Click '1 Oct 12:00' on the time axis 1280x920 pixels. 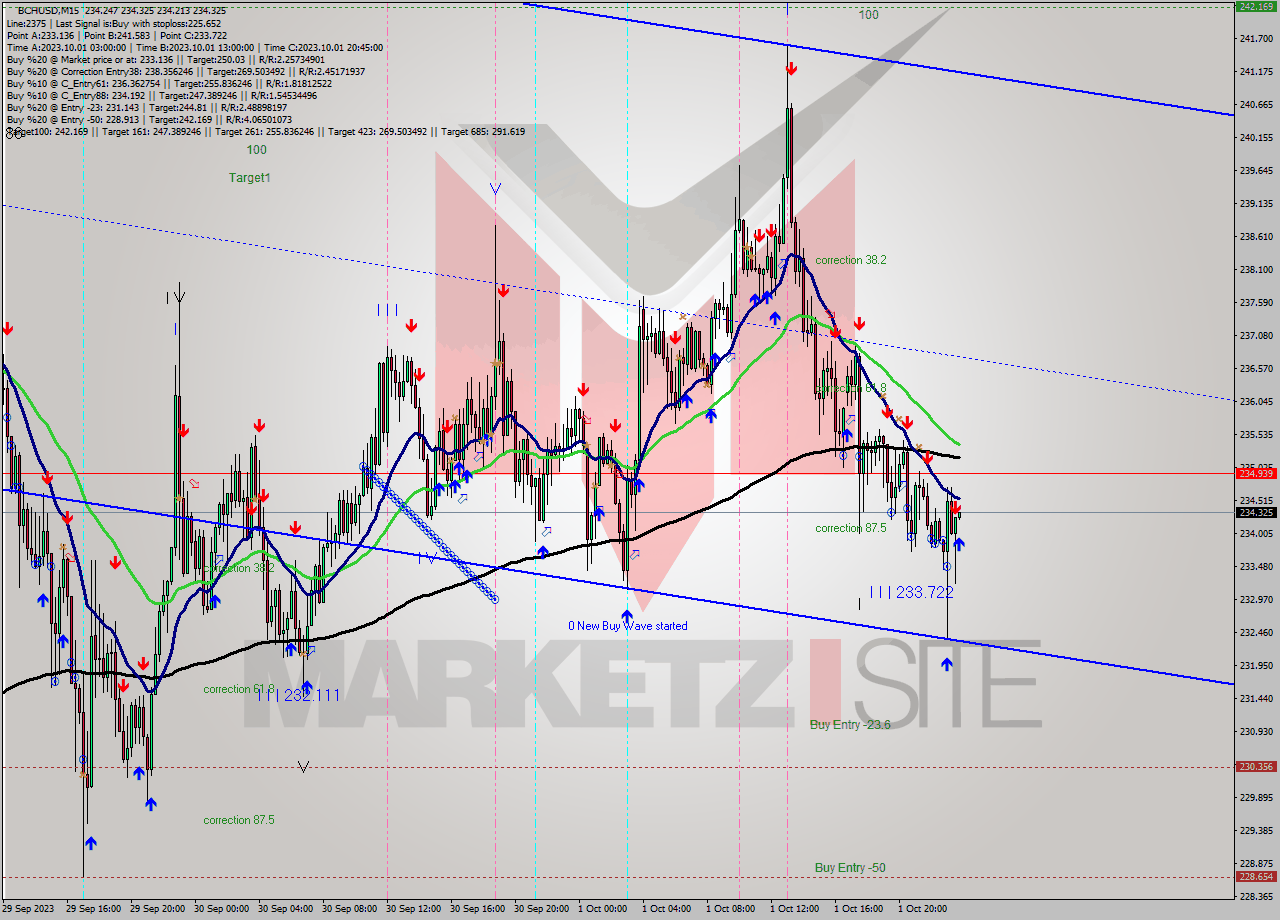795,909
